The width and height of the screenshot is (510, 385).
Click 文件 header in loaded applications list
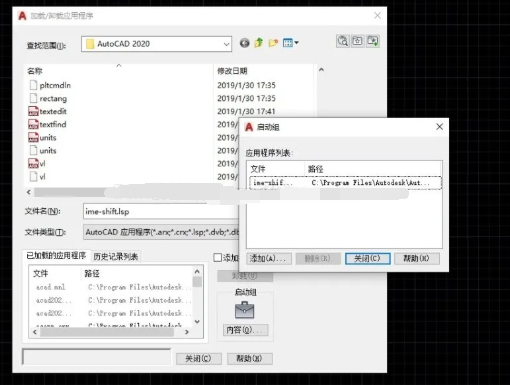tap(41, 274)
